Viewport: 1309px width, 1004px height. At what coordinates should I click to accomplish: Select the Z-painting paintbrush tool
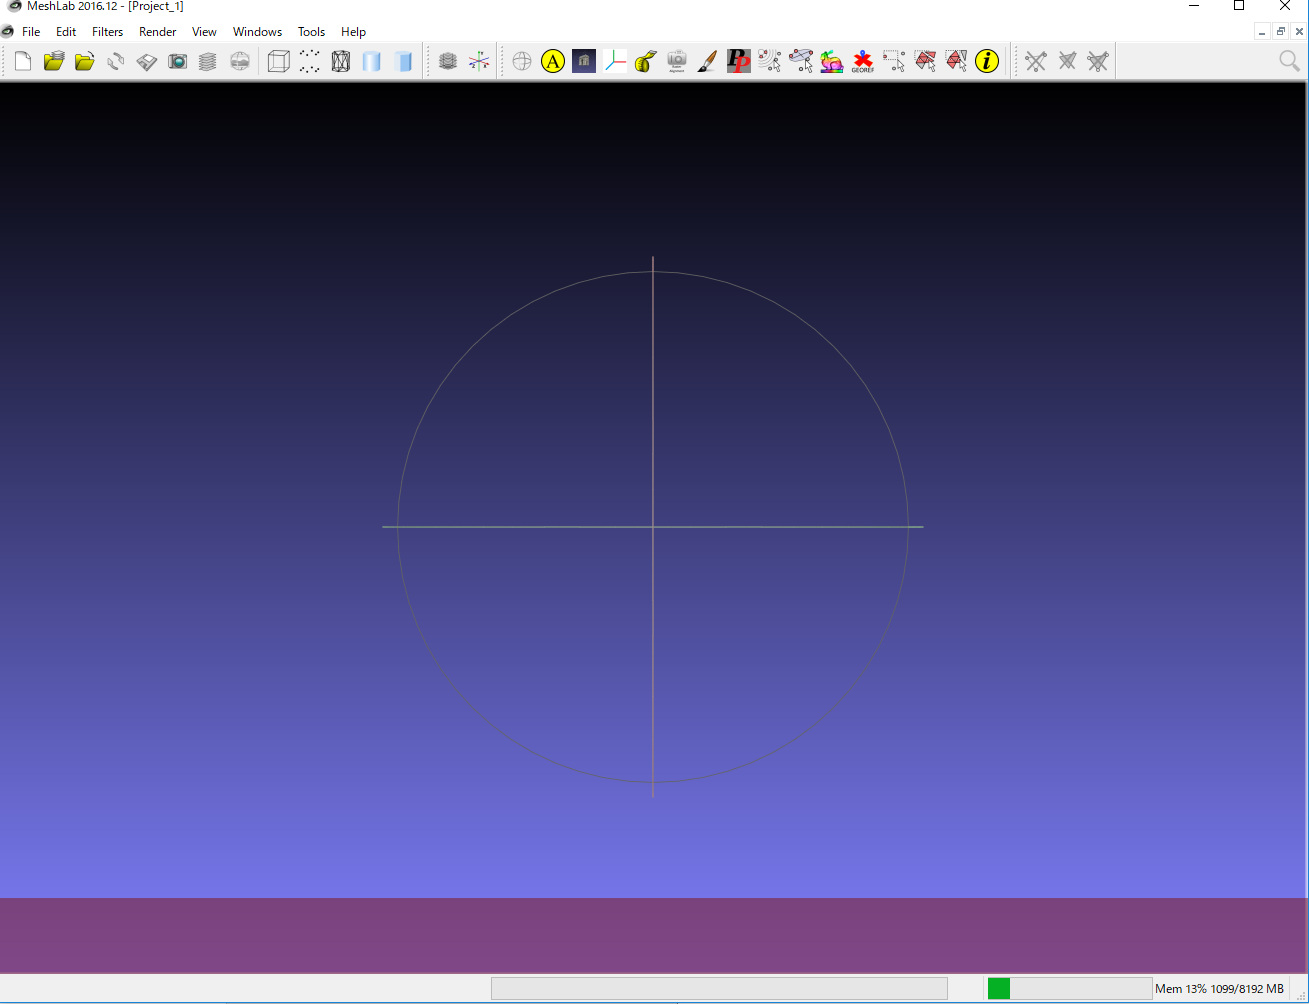pos(707,62)
